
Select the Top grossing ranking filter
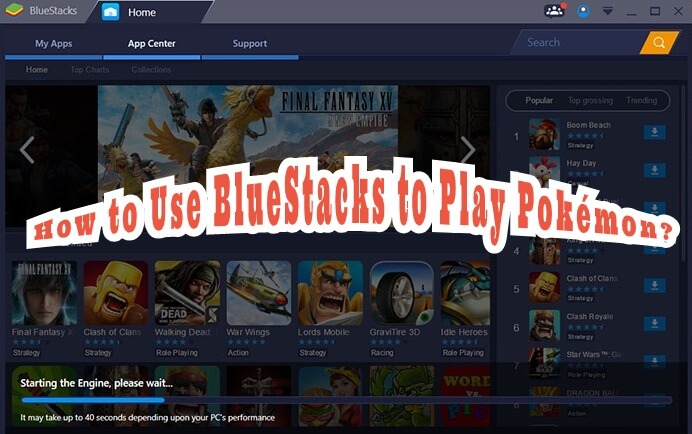pos(590,100)
